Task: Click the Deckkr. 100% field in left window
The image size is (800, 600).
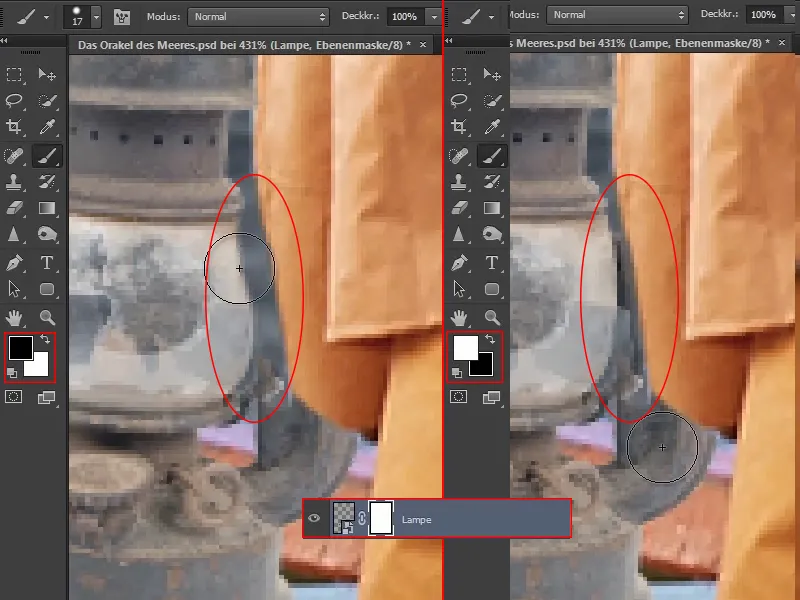Action: coord(406,17)
